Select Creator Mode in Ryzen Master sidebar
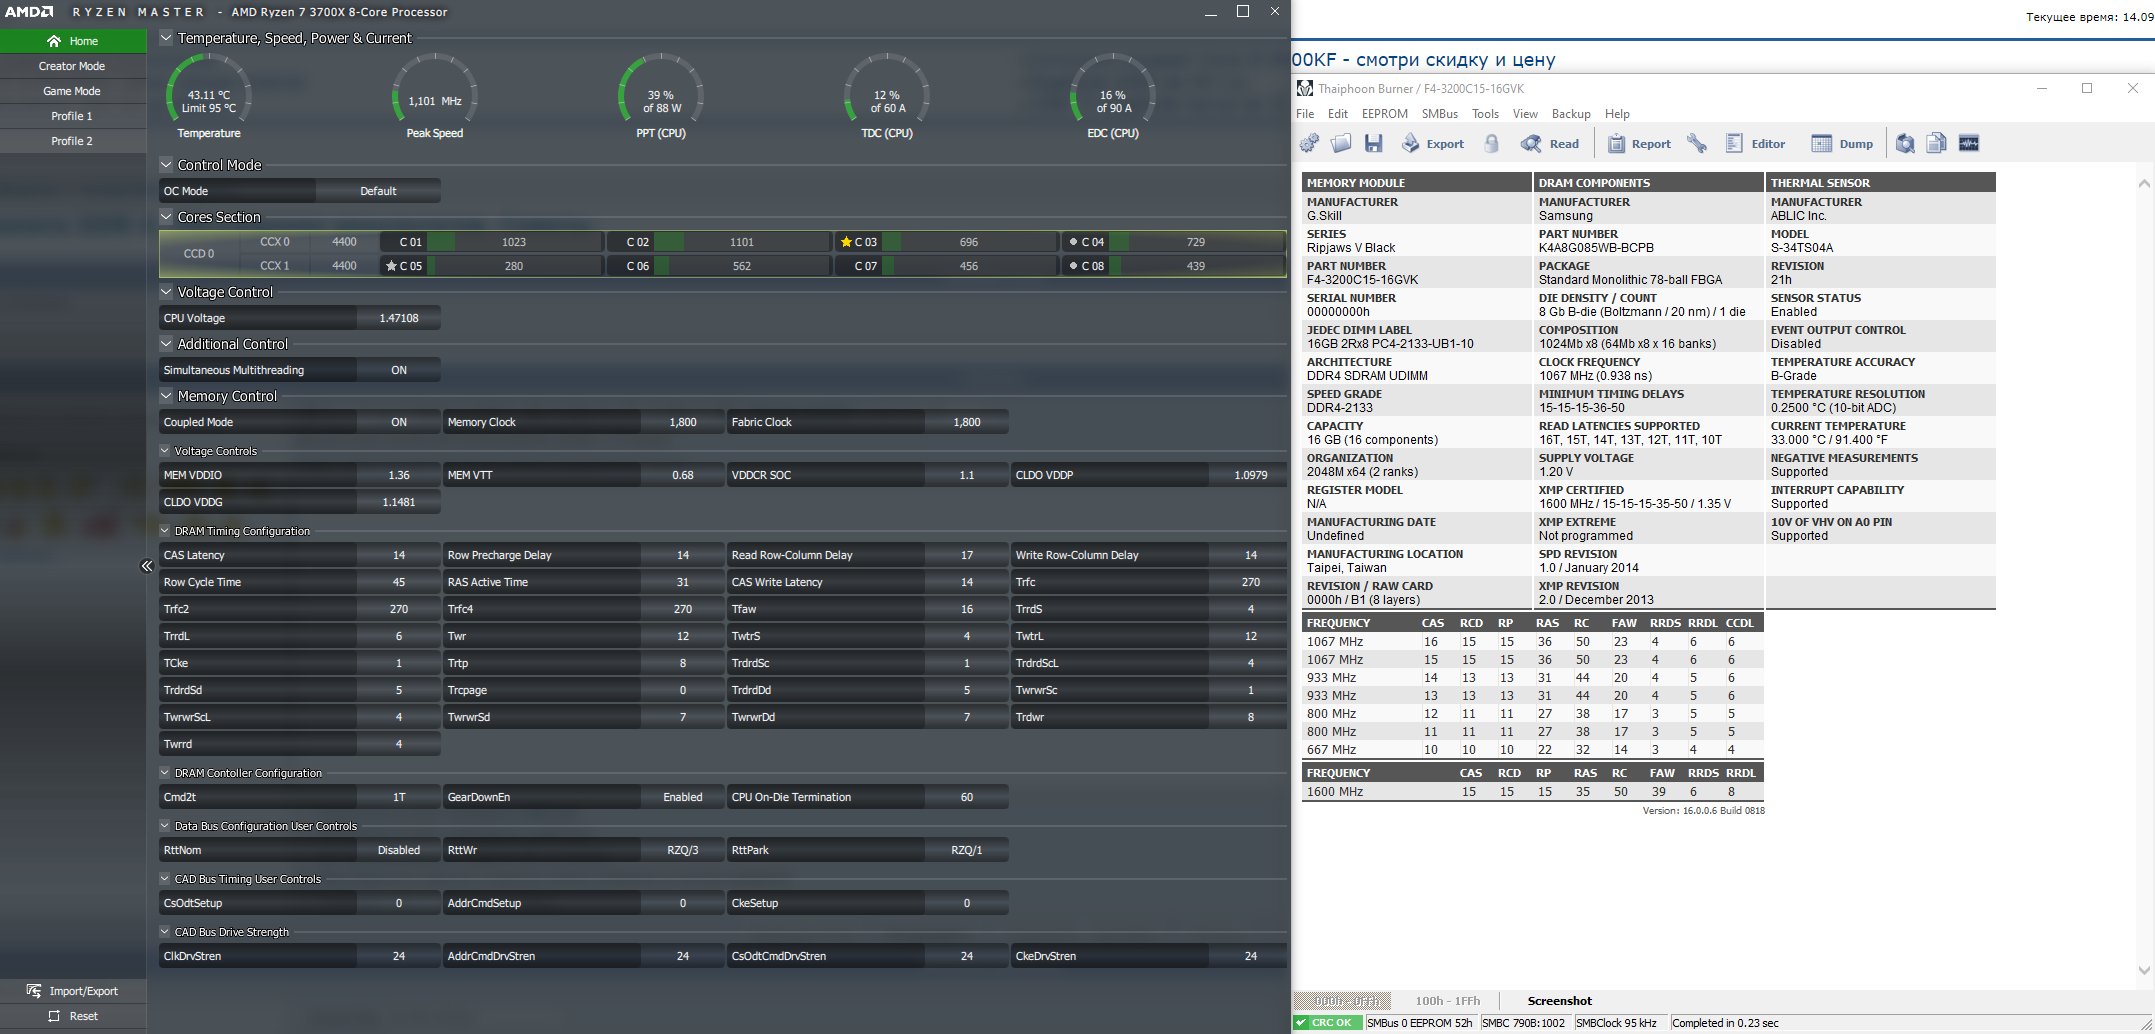The height and width of the screenshot is (1034, 2155). [73, 66]
